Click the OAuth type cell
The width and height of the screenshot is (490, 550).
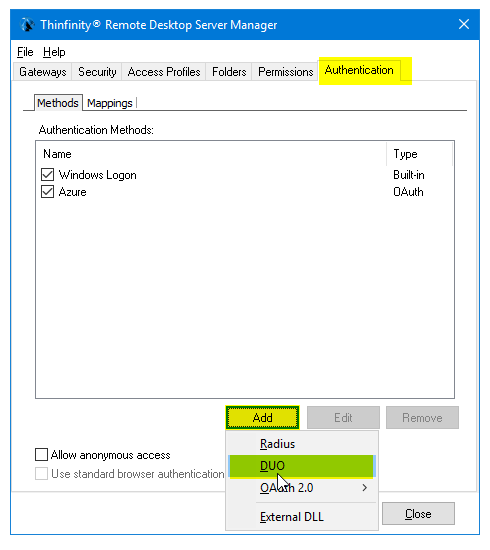coord(408,192)
